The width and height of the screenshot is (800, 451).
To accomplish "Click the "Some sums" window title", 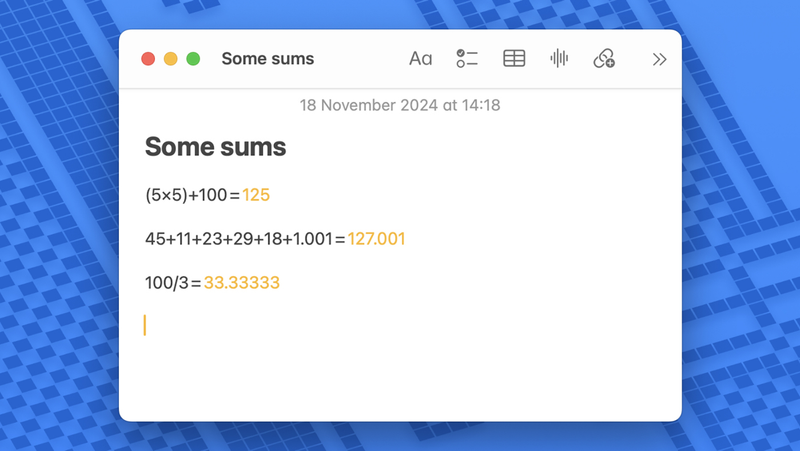I will click(268, 59).
